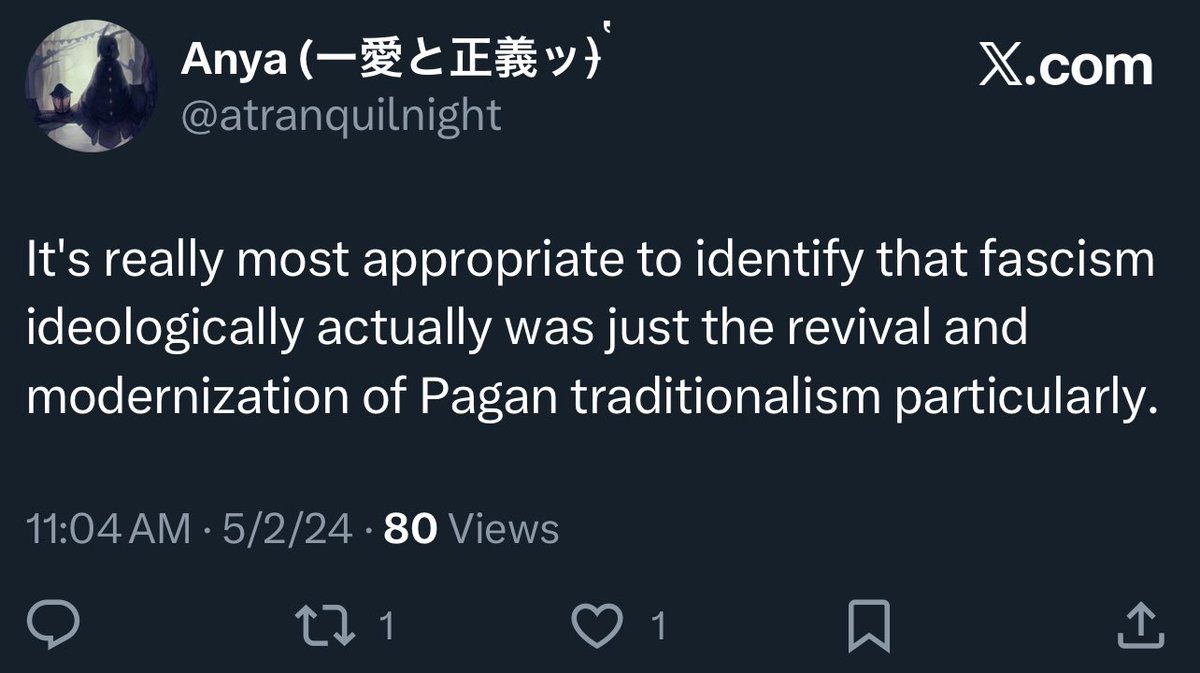Click the like count number 1
1200x673 pixels.
pyautogui.click(x=658, y=627)
